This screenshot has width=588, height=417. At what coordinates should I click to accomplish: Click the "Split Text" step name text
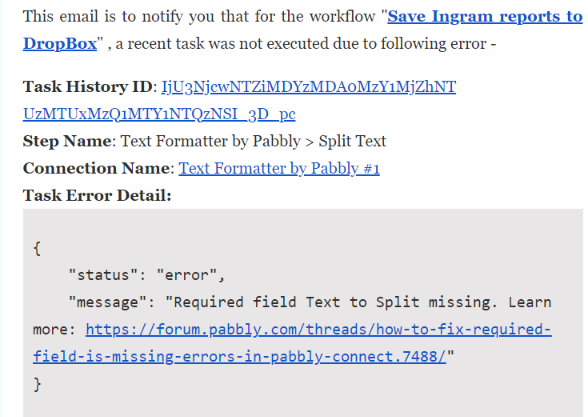(352, 141)
